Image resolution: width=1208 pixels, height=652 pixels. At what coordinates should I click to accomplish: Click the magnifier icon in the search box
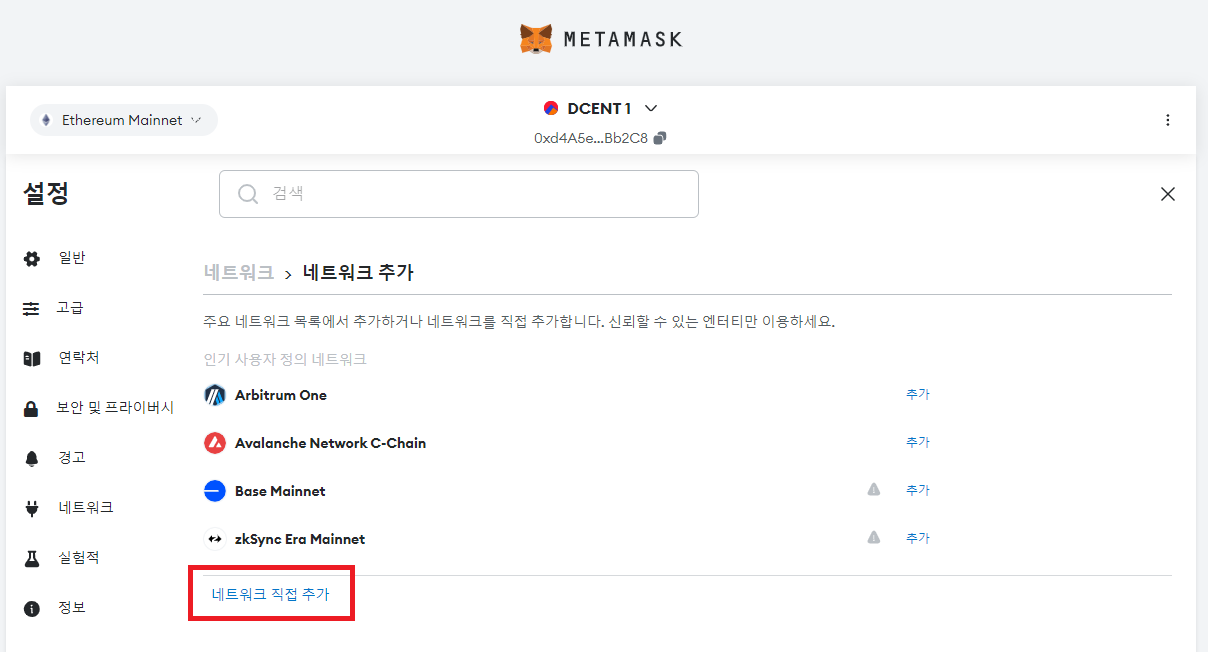coord(248,194)
